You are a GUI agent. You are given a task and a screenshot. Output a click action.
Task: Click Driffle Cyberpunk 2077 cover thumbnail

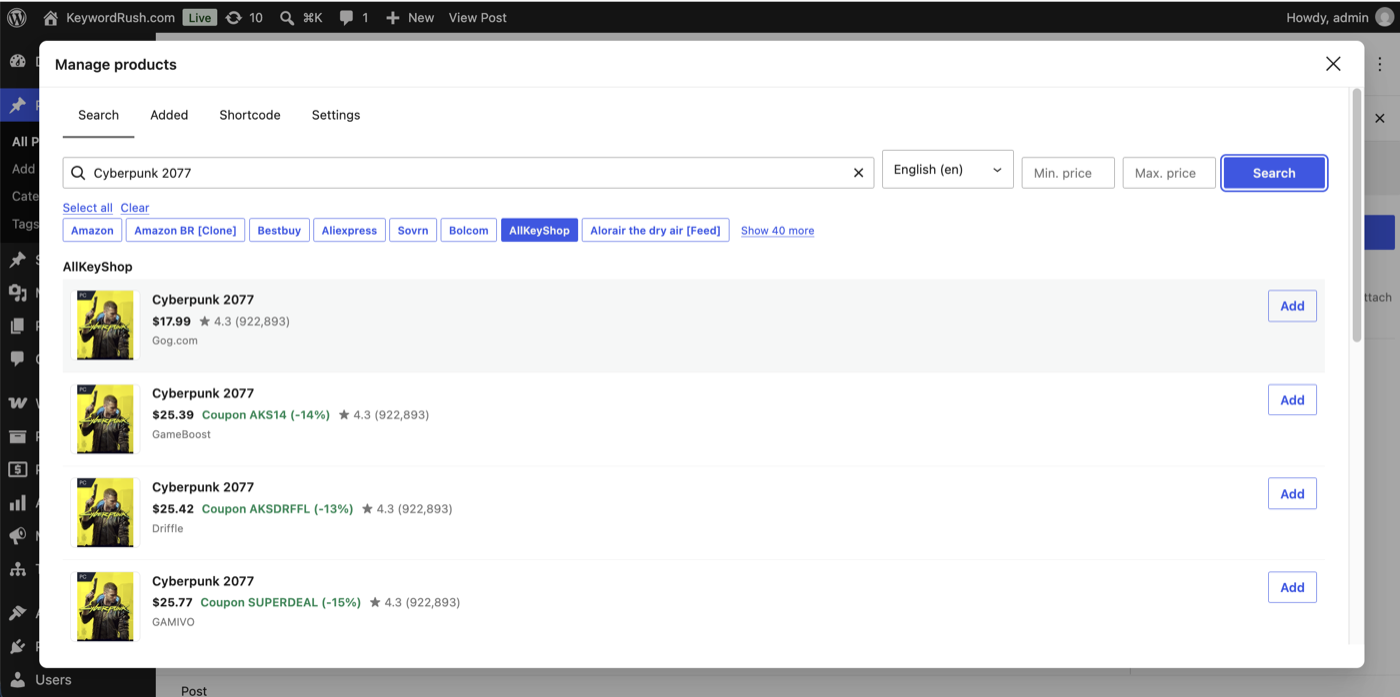[x=105, y=513]
